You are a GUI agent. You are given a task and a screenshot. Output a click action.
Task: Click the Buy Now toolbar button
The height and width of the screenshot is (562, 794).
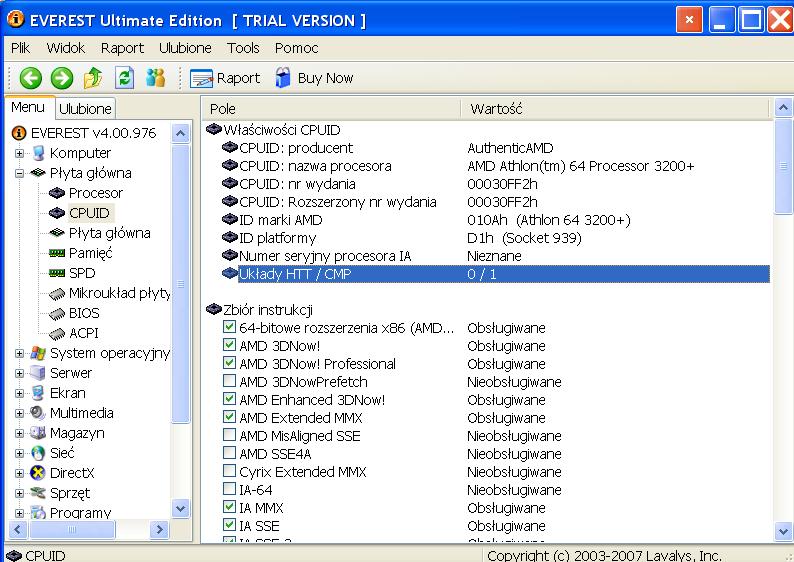tap(314, 78)
